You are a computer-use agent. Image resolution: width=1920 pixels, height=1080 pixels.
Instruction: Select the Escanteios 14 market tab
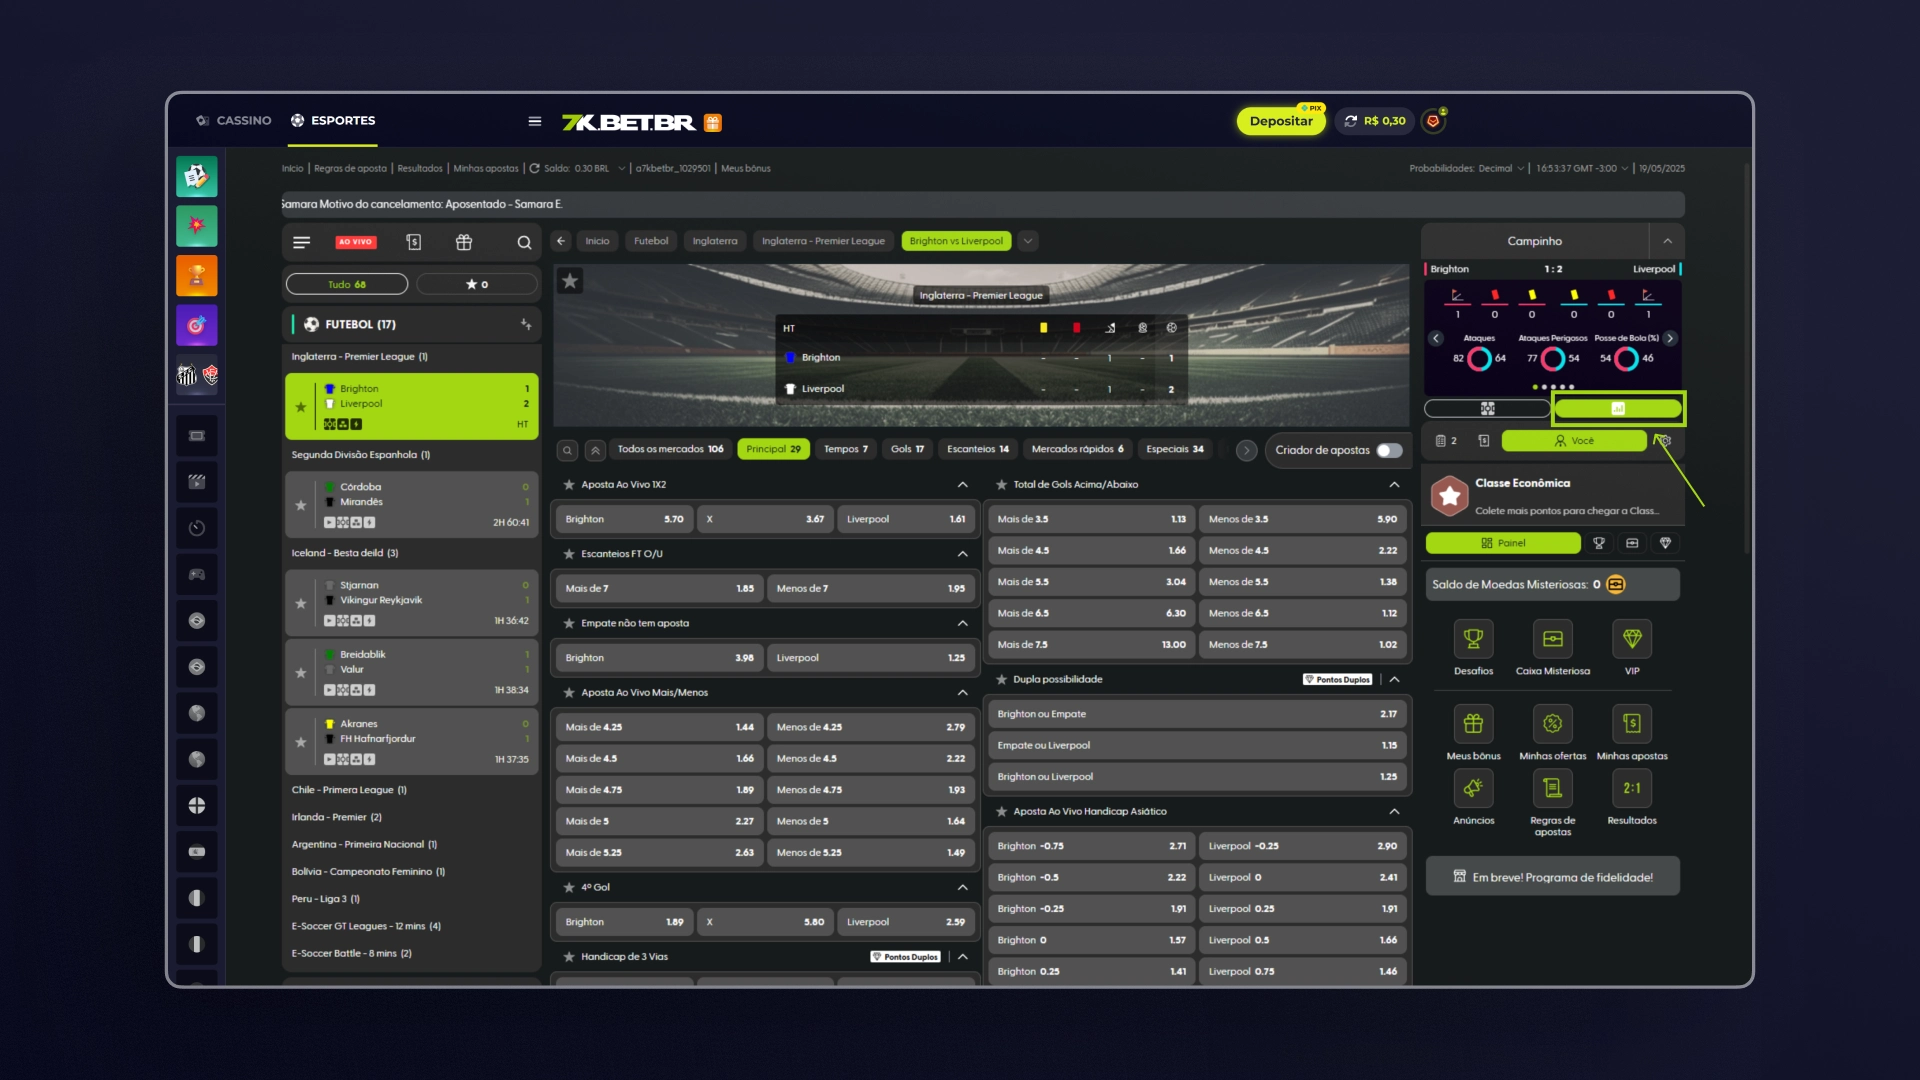pyautogui.click(x=977, y=450)
